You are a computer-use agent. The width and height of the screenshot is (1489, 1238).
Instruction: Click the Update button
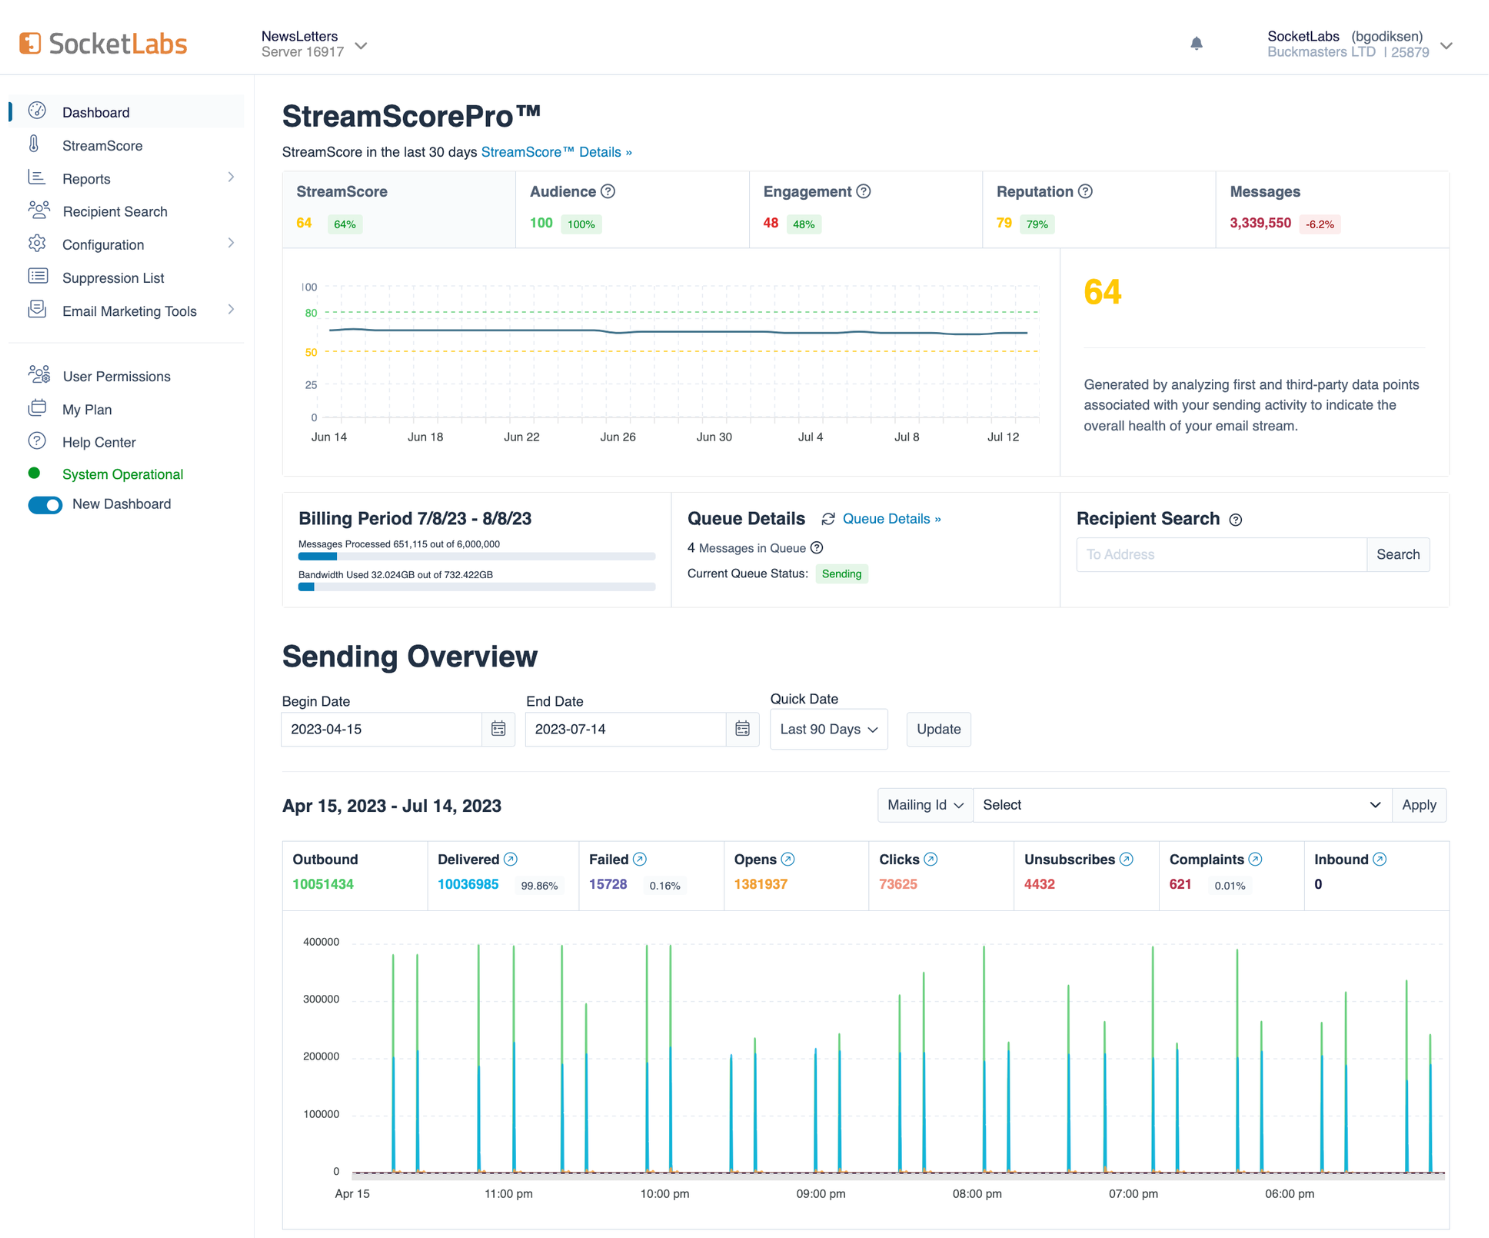(x=938, y=729)
